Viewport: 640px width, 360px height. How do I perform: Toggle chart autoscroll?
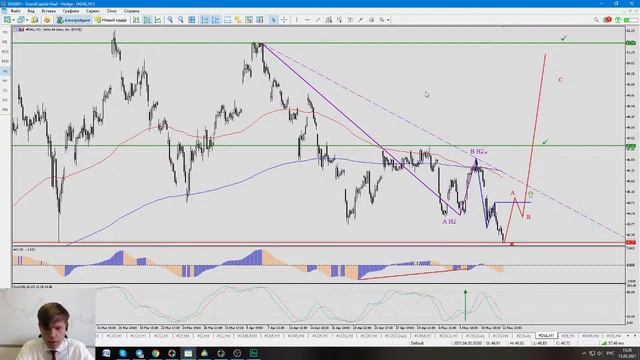[x=205, y=20]
